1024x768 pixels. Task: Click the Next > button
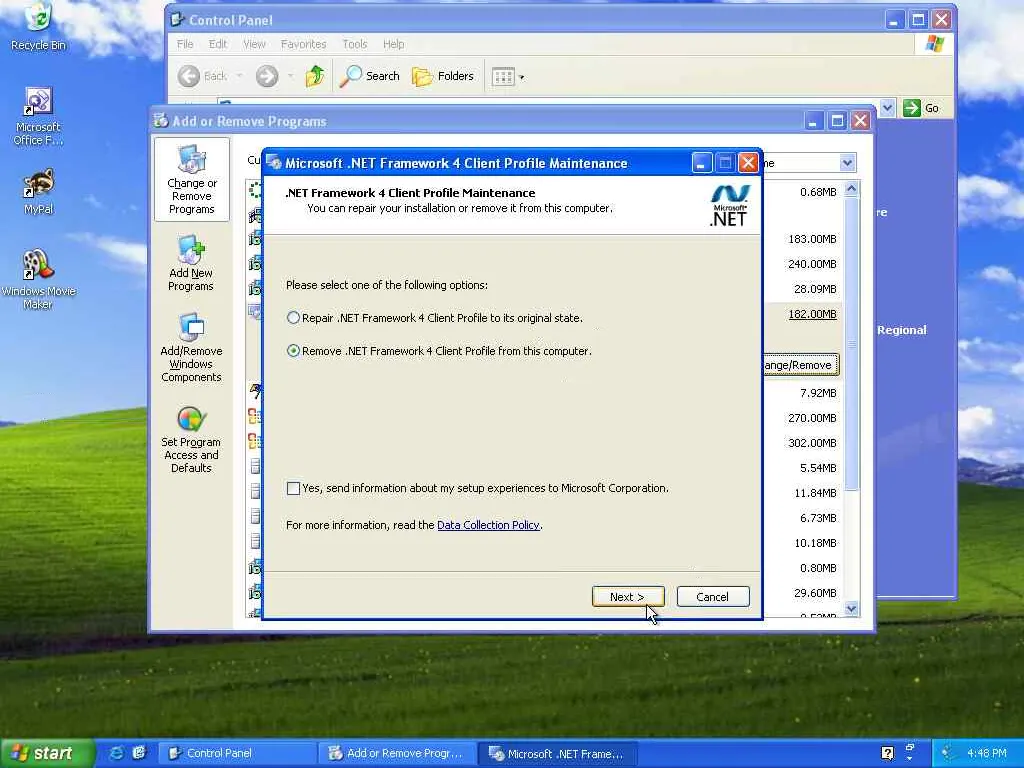[x=628, y=597]
